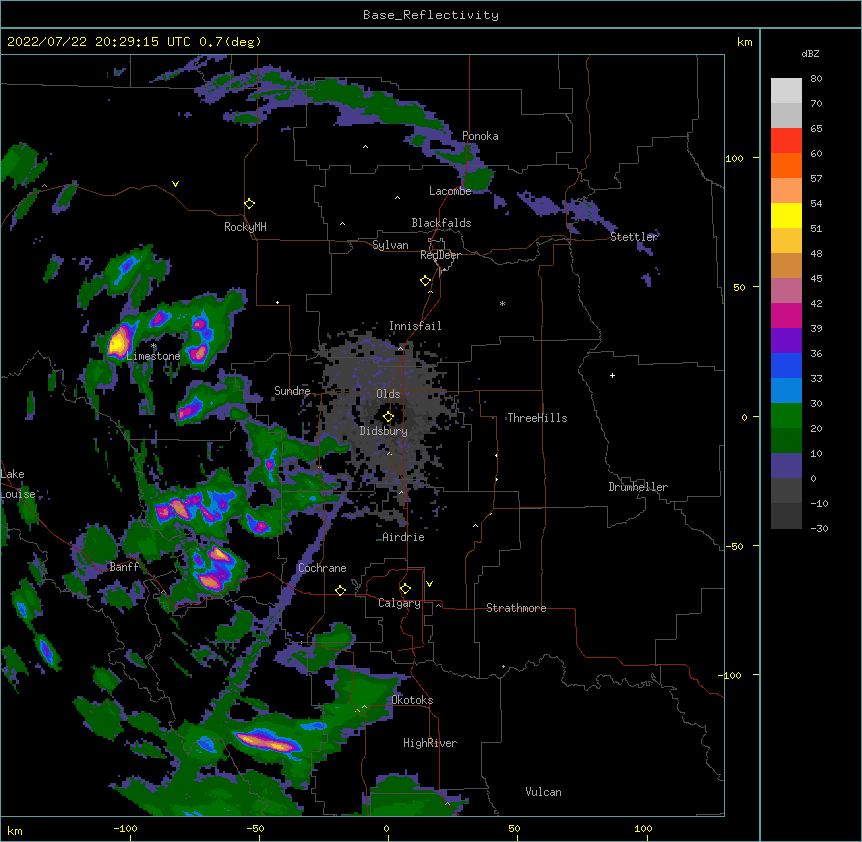Click the magenta 39 dBZ legend swatch
Image resolution: width=862 pixels, height=842 pixels.
[786, 315]
